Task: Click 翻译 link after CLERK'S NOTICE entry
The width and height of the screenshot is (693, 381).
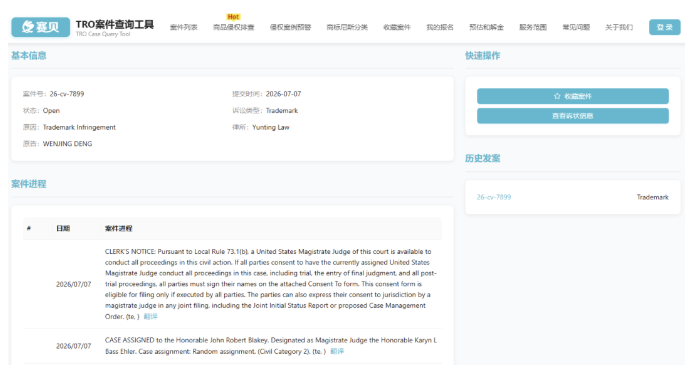Action: [151, 316]
